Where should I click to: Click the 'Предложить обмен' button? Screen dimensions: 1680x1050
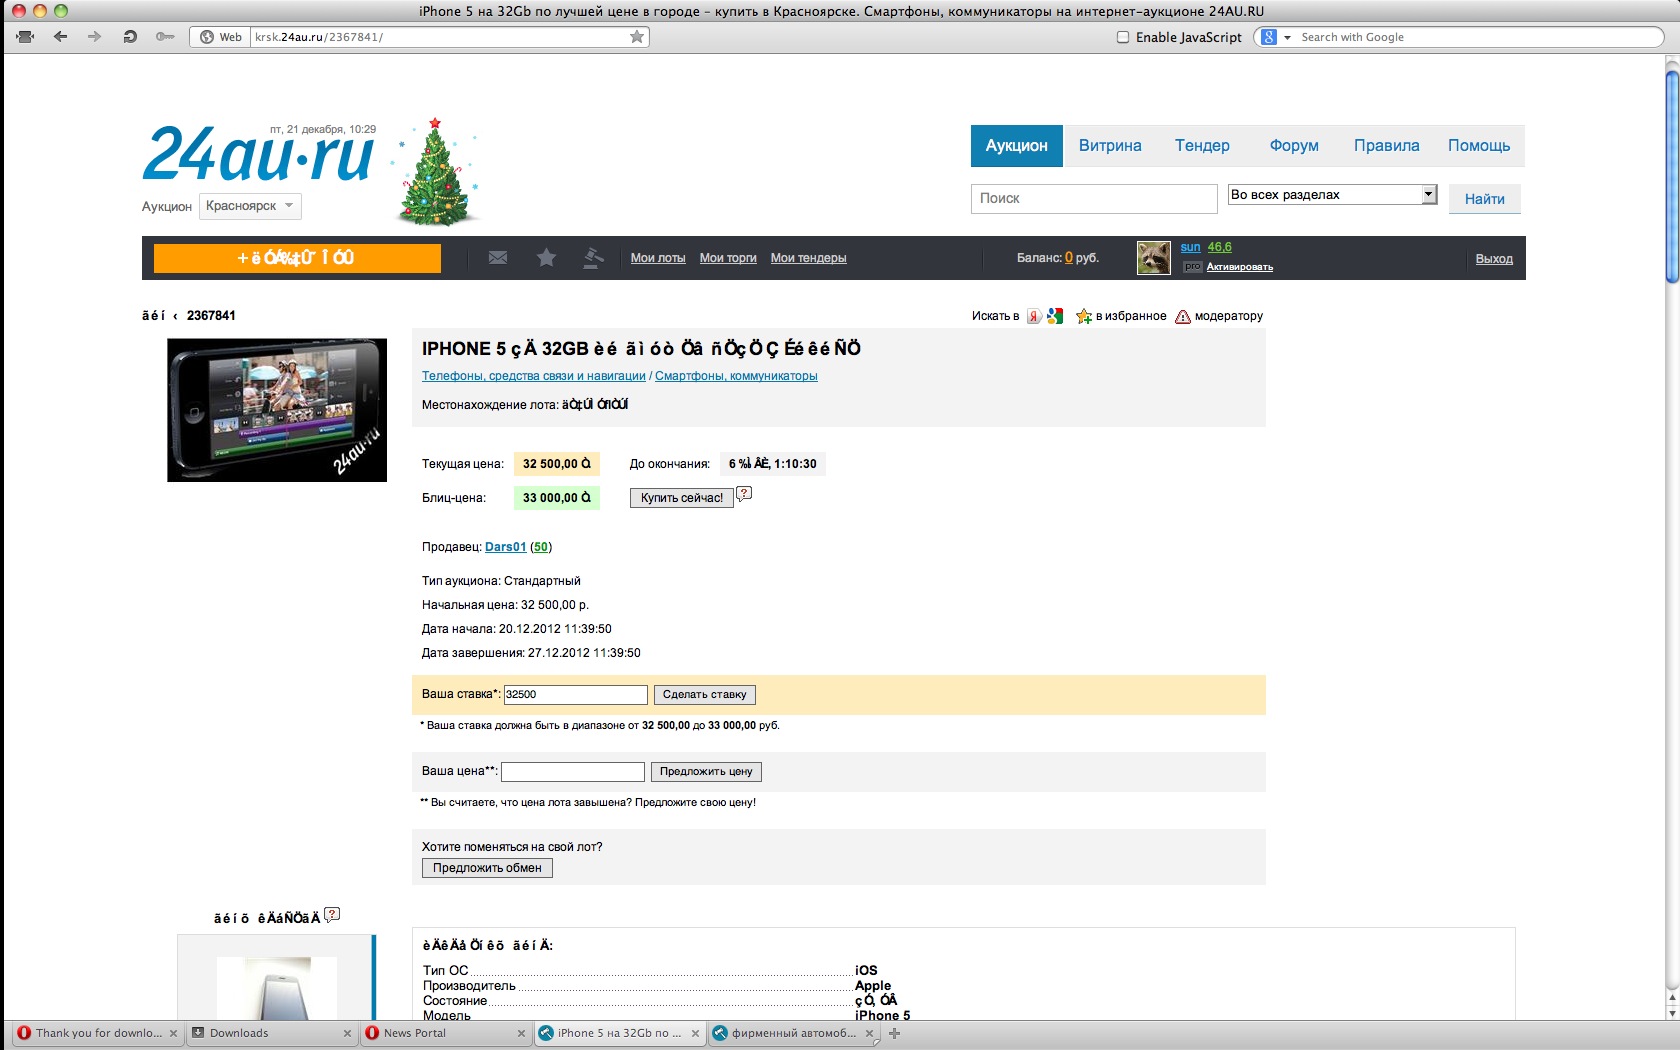[487, 868]
